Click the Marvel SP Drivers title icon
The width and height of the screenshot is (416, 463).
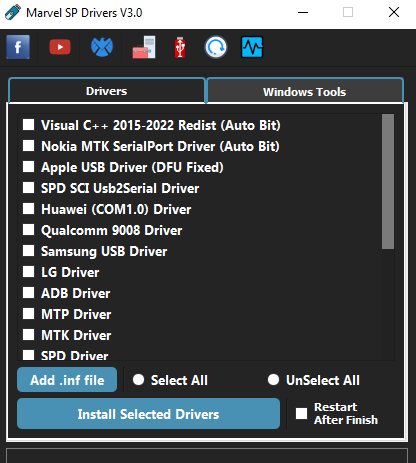tap(13, 13)
